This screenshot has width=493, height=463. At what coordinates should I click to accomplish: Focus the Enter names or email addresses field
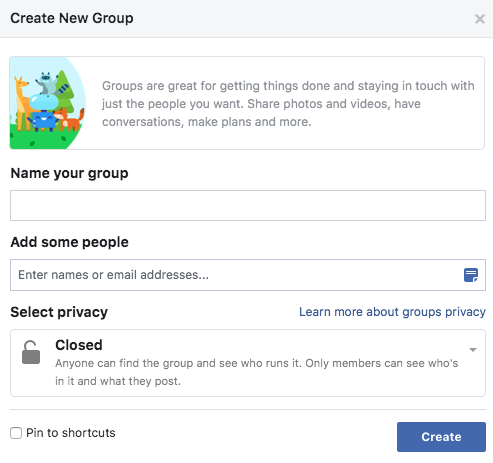pos(248,275)
